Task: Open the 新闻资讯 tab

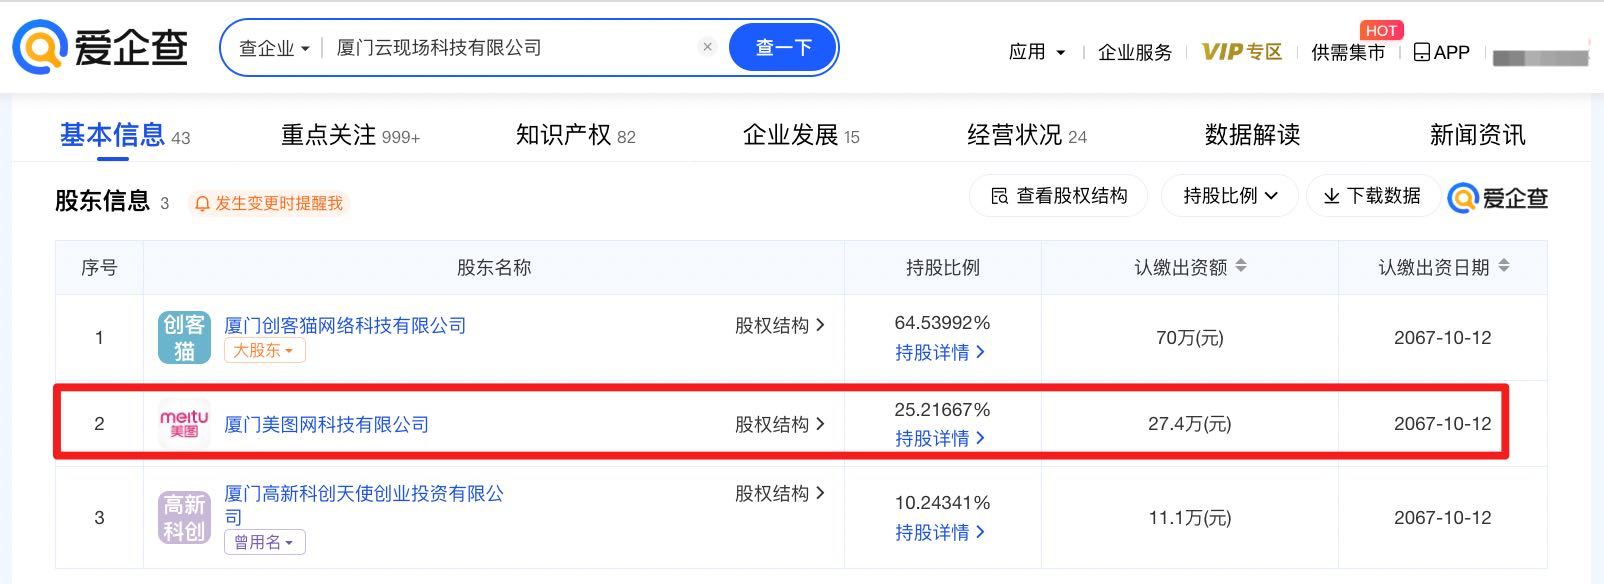Action: (1477, 135)
